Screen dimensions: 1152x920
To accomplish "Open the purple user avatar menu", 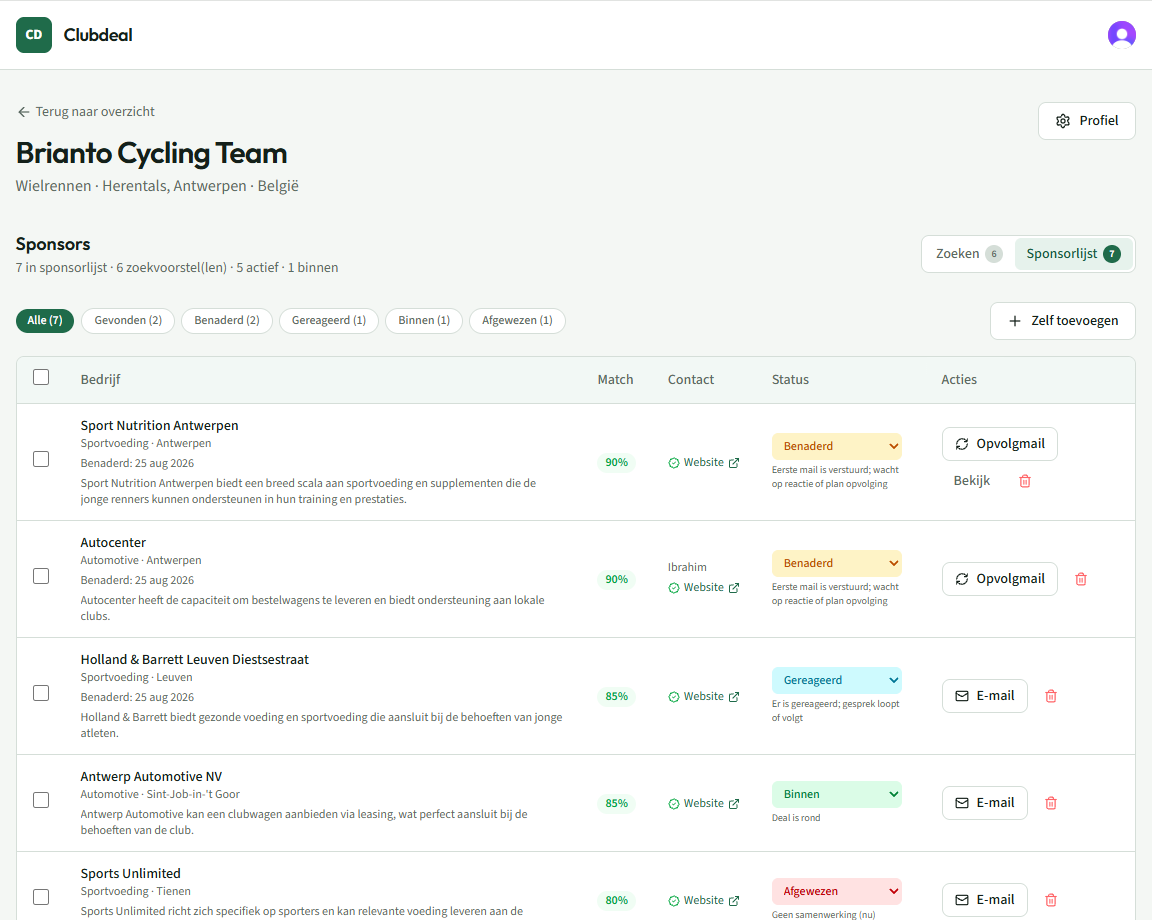I will click(x=1121, y=35).
